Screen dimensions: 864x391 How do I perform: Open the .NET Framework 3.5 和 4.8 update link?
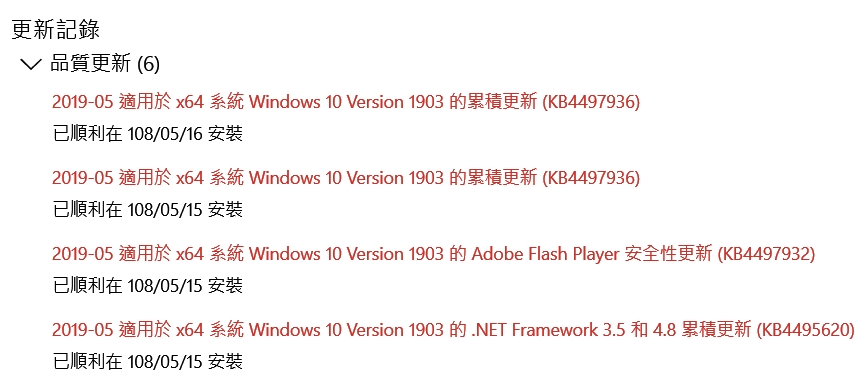(x=453, y=330)
